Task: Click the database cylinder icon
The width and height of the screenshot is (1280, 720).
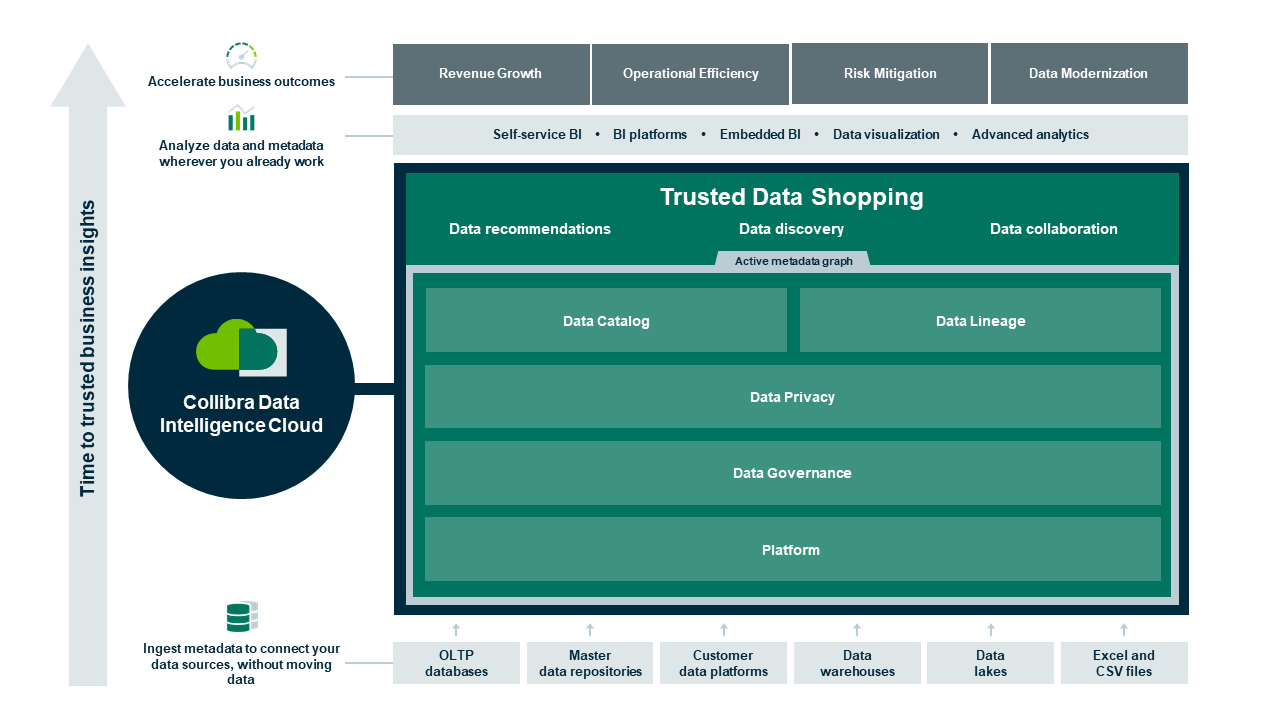Action: 240,619
